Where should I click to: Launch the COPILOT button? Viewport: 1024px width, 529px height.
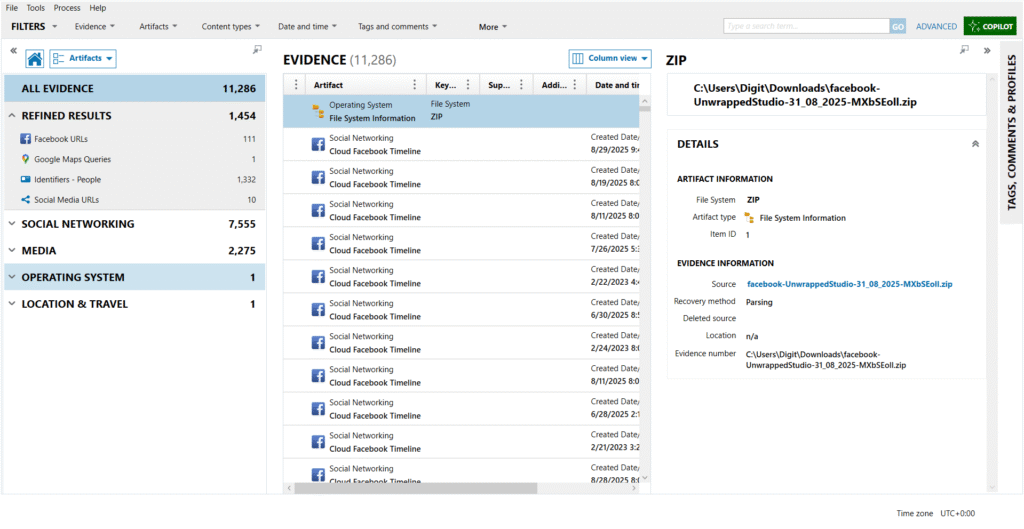point(990,26)
